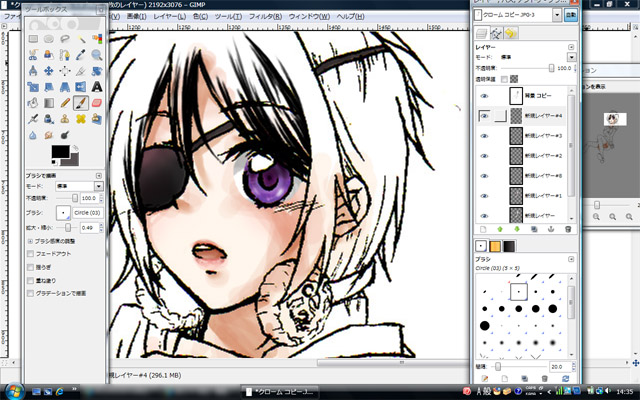This screenshot has height=400, width=640.
Task: Select the Color Picker eyedropper tool
Action: [81, 55]
